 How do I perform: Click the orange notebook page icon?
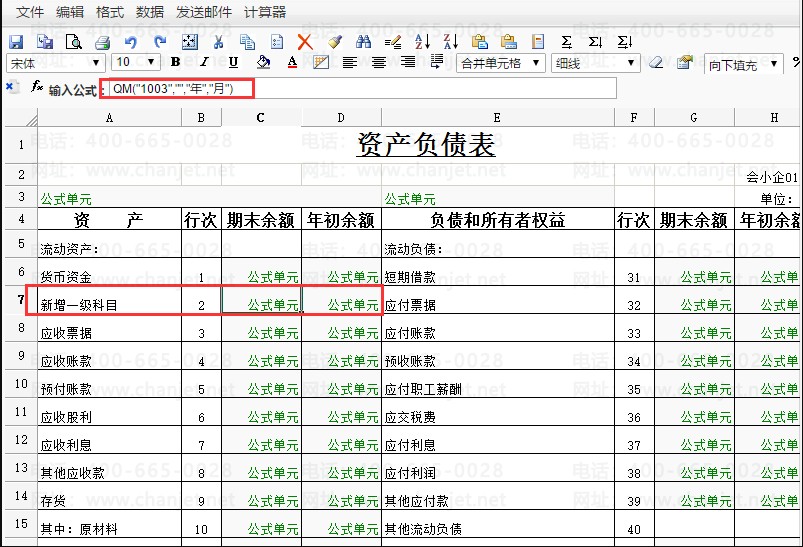tap(538, 42)
